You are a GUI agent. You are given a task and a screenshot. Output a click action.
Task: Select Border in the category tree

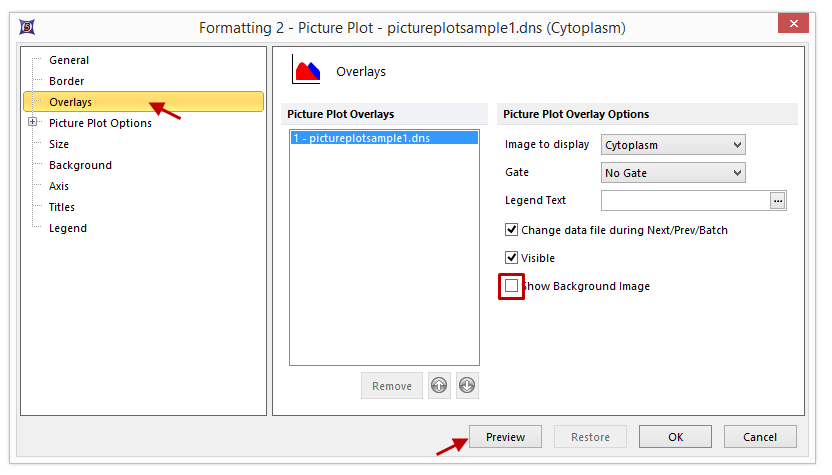[67, 81]
